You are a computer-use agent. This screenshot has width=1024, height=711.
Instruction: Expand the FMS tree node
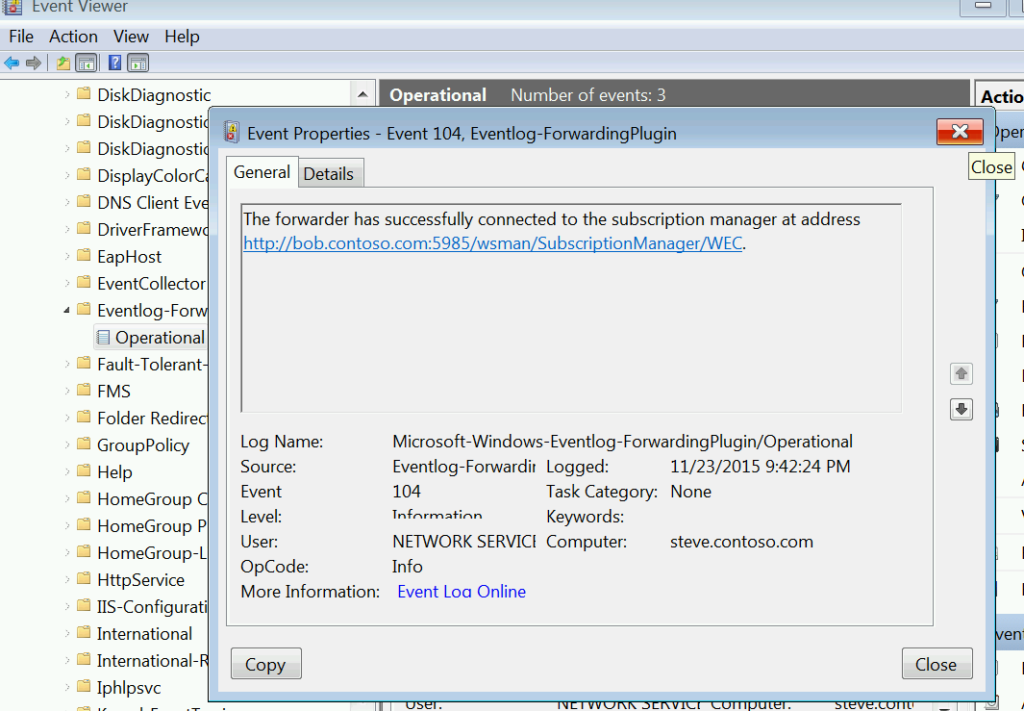click(67, 391)
